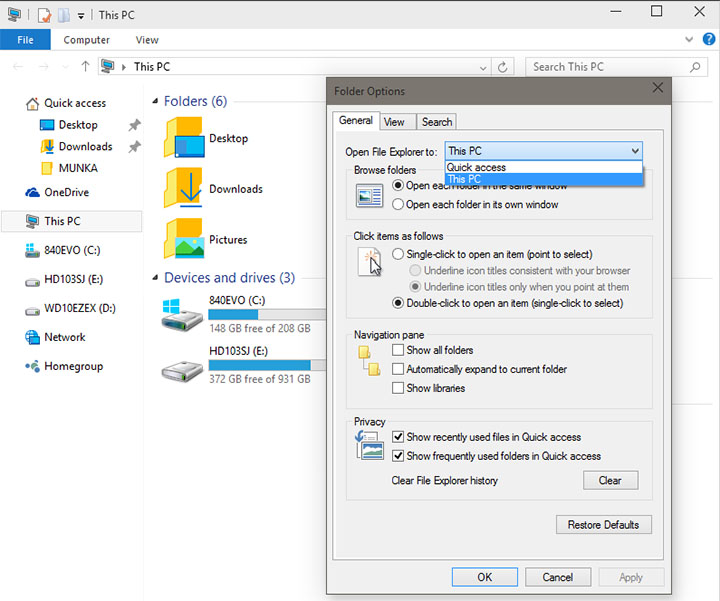
Task: Enable Show all folders checkbox
Action: (x=398, y=350)
